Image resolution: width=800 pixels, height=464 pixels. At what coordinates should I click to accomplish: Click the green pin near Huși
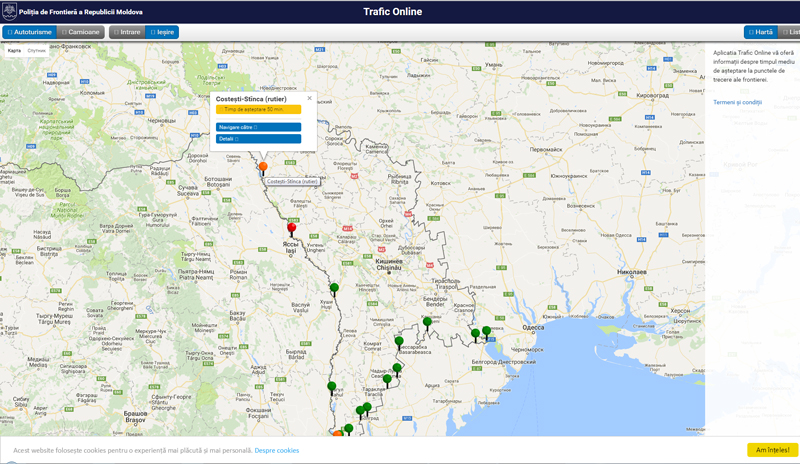(334, 289)
